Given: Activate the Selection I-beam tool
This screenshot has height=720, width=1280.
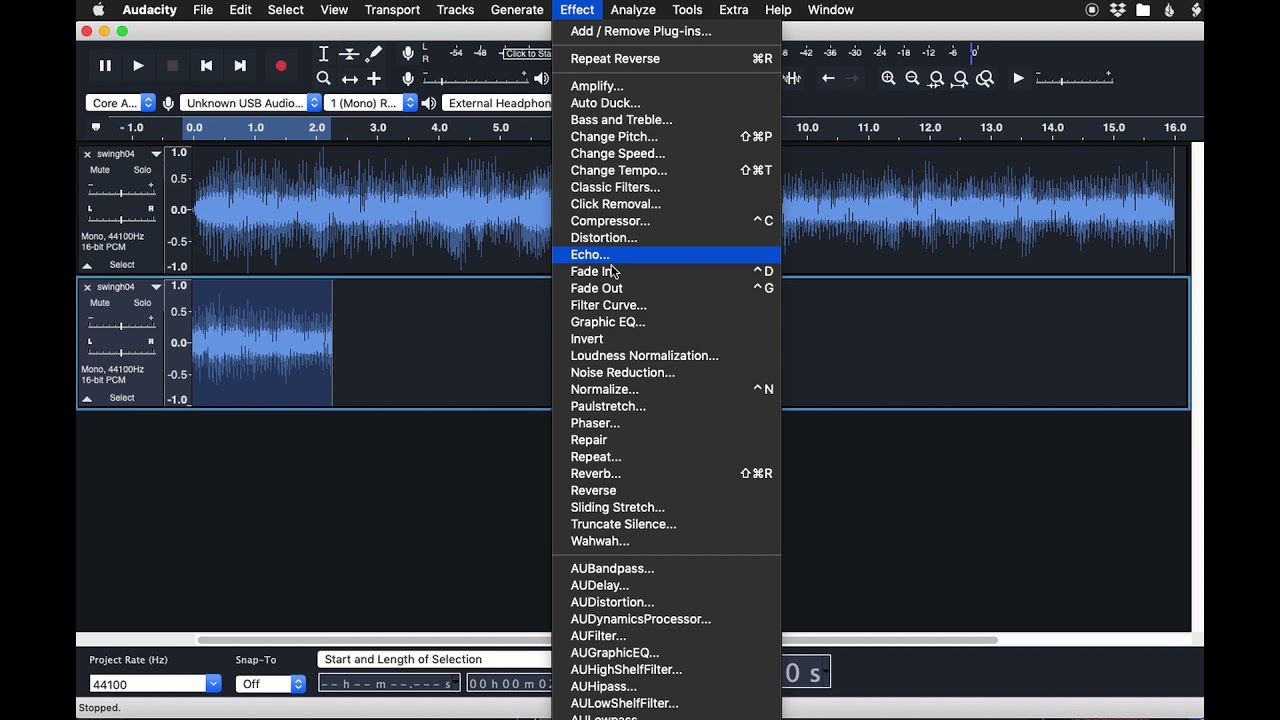Looking at the screenshot, I should pos(323,54).
